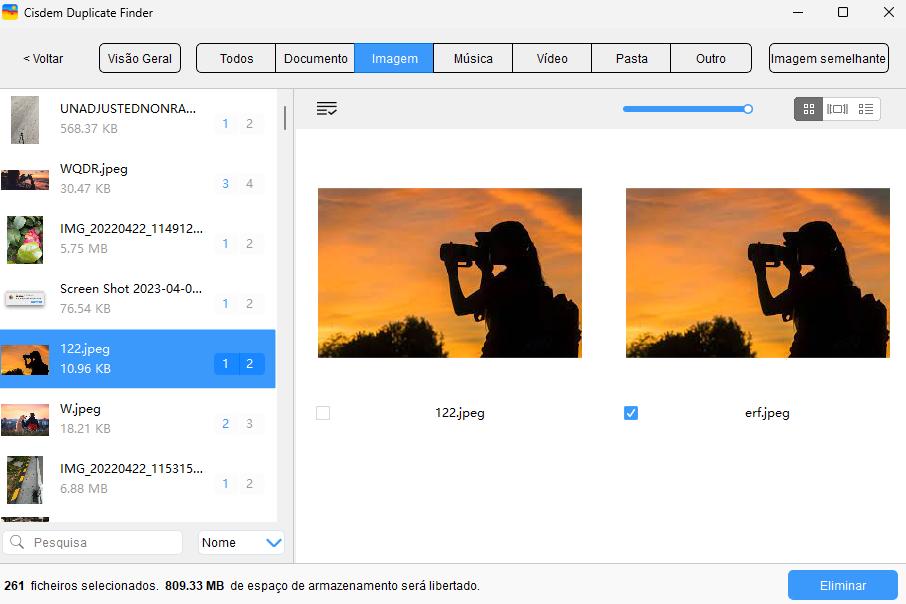
Task: Click the Cisdem Duplicate Finder app icon
Action: [x=11, y=13]
